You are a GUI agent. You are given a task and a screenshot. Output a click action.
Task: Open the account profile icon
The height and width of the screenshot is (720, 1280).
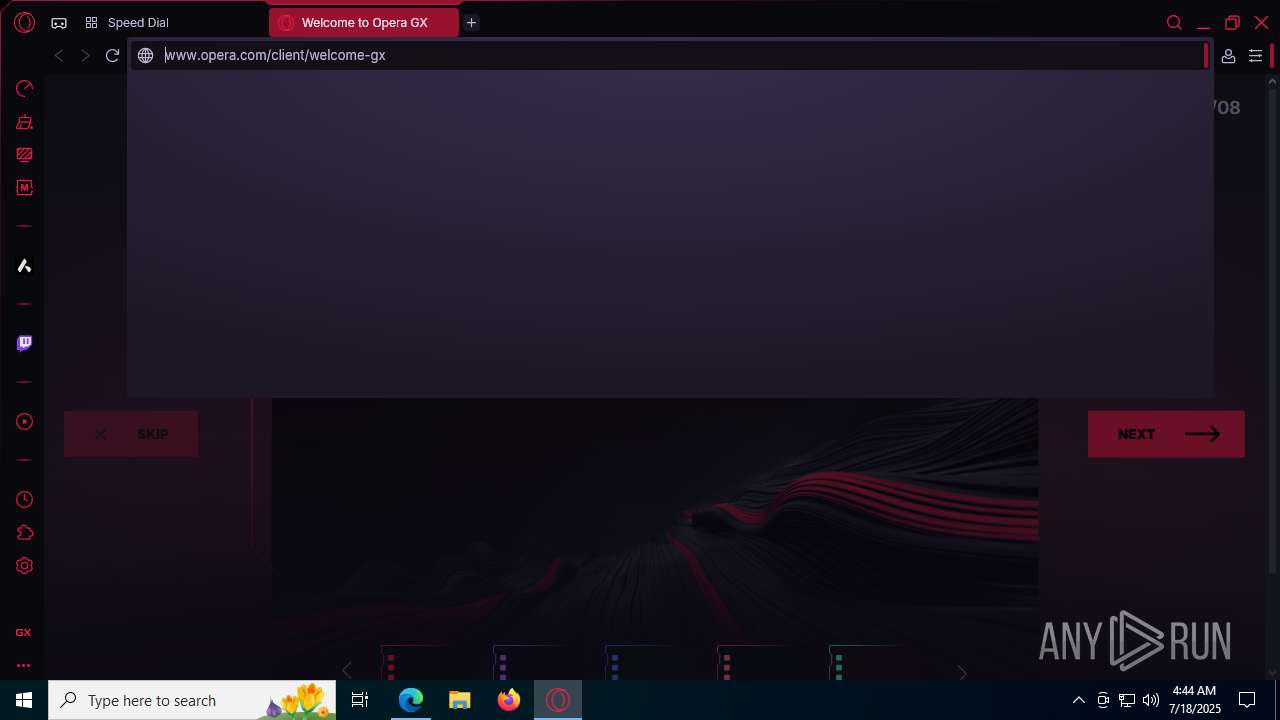1228,56
